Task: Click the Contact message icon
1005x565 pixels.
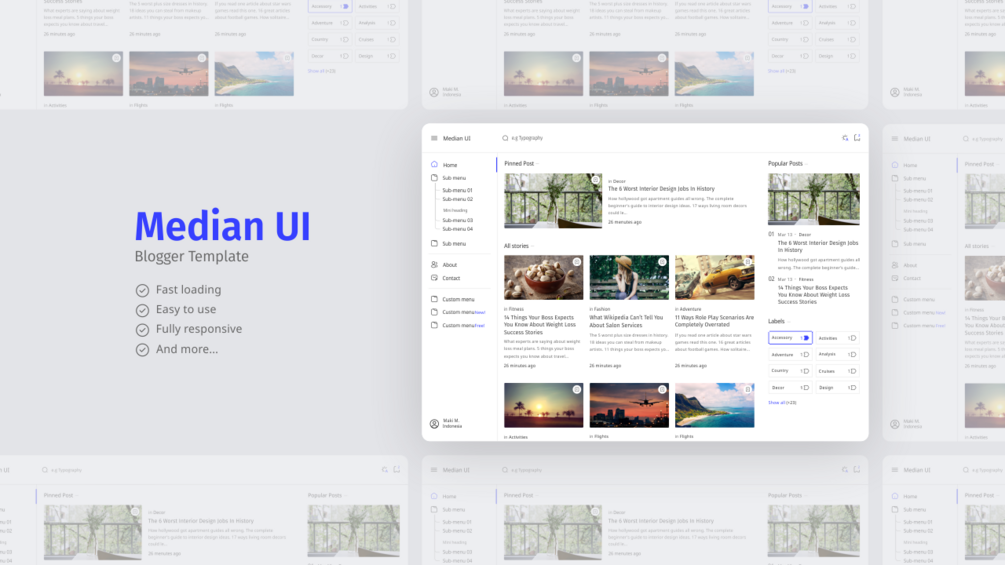Action: [x=435, y=278]
